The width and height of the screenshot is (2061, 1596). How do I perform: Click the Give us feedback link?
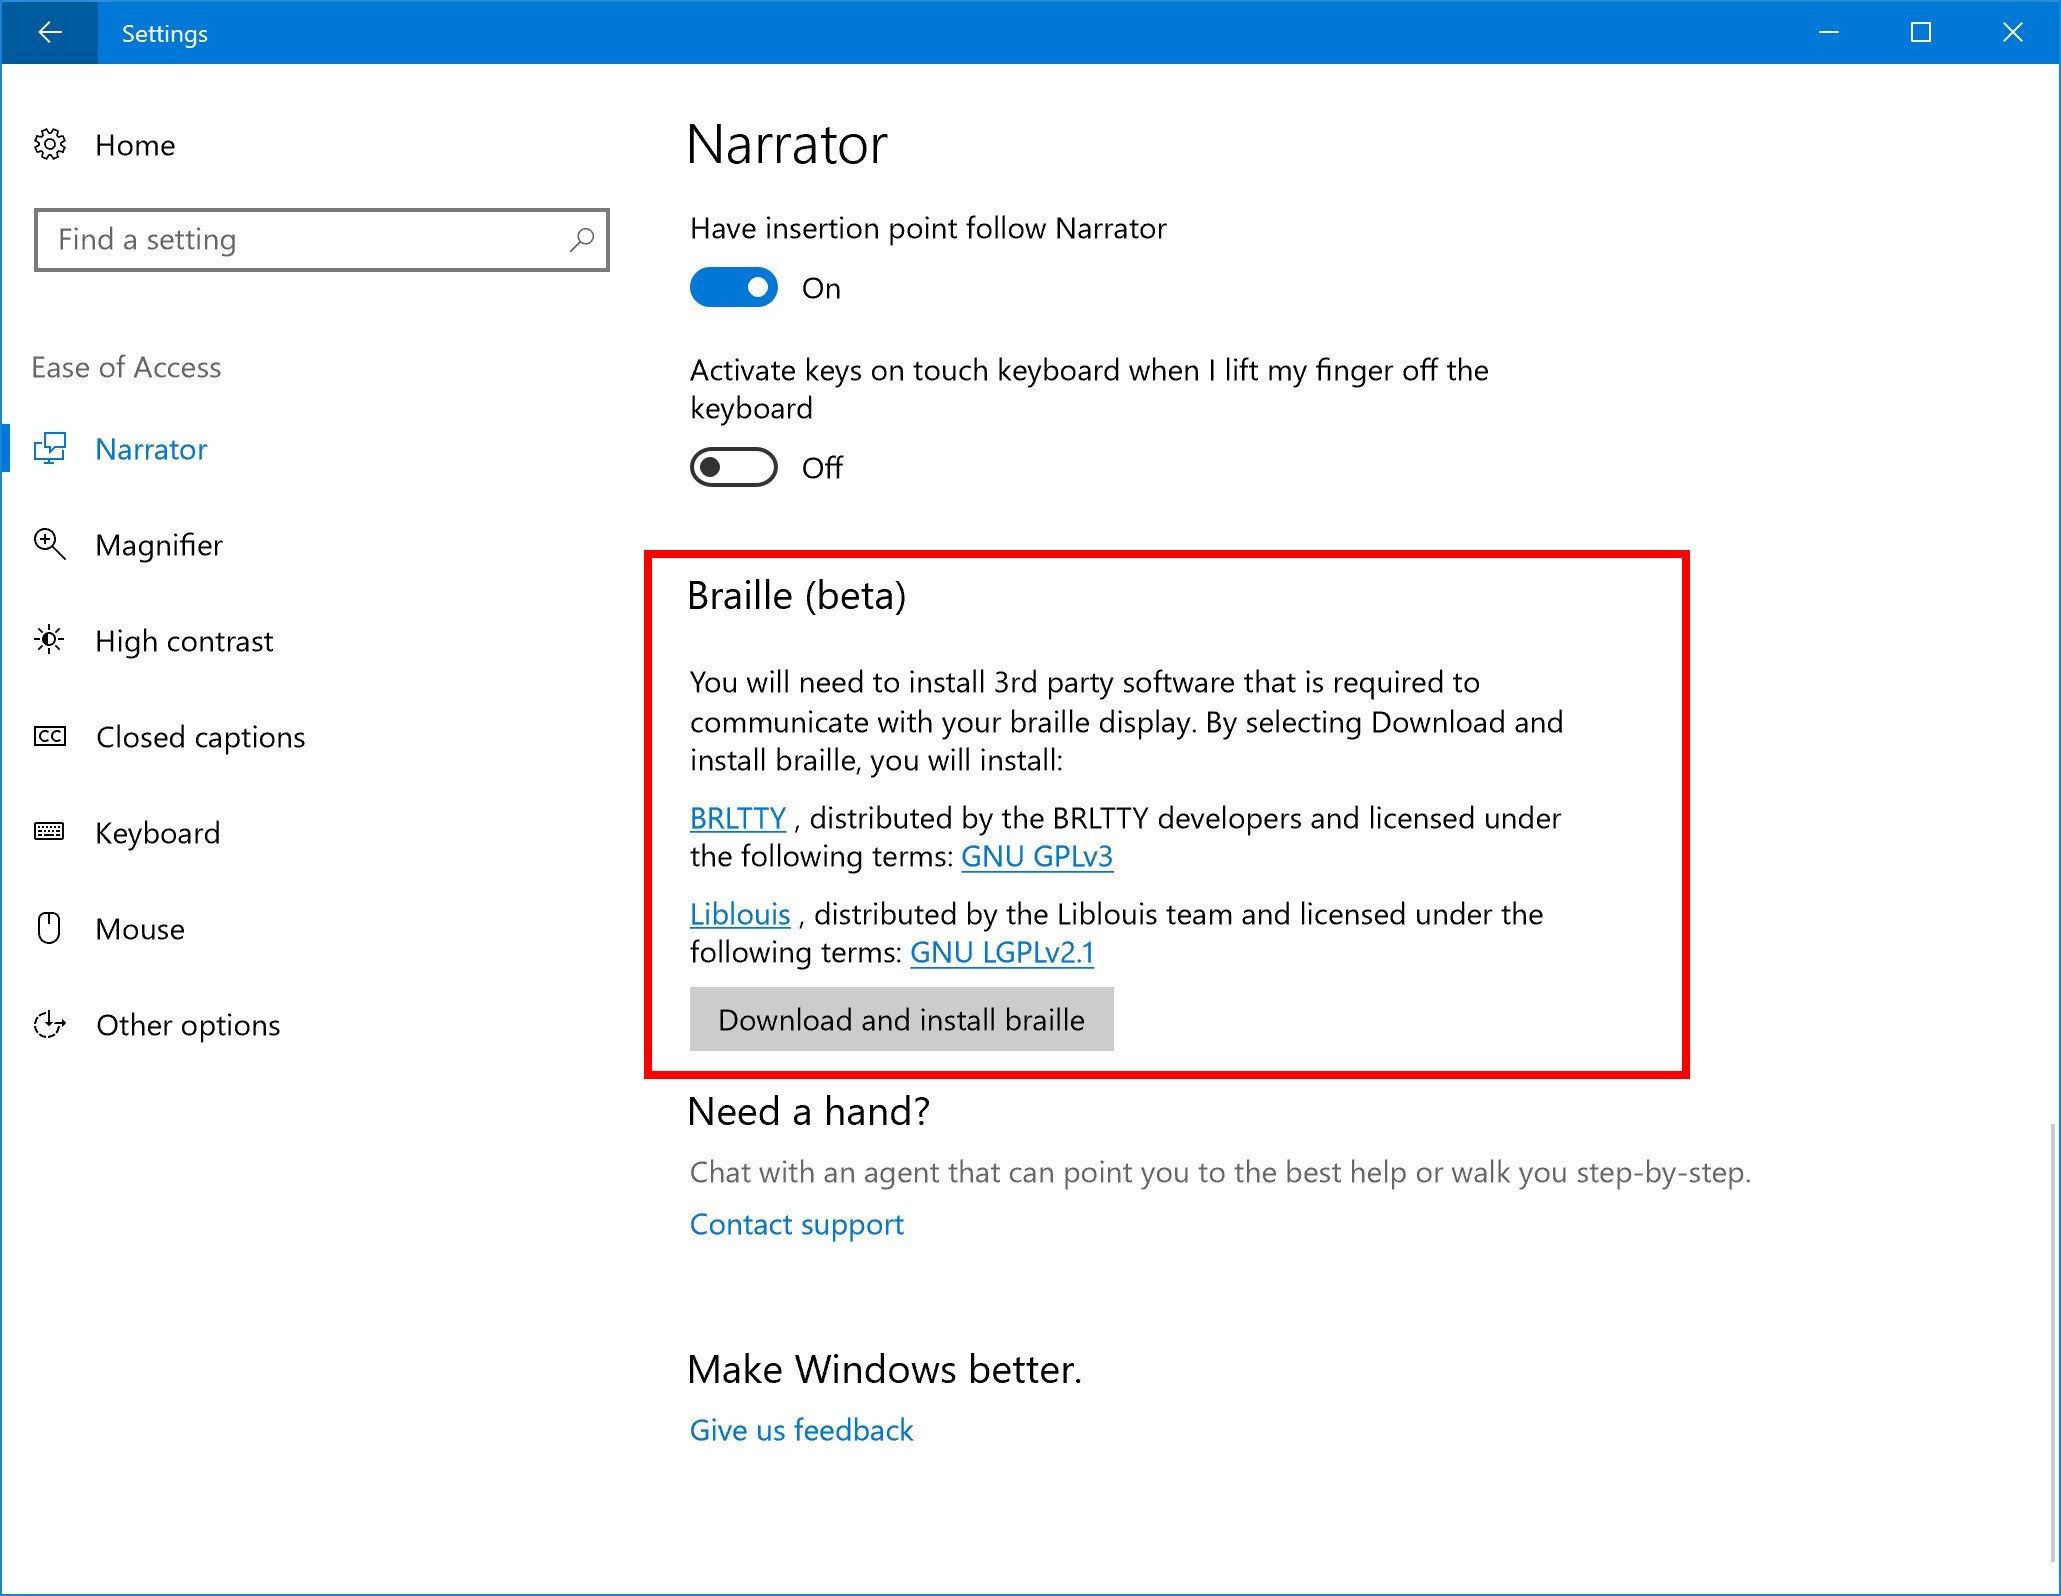point(801,1430)
